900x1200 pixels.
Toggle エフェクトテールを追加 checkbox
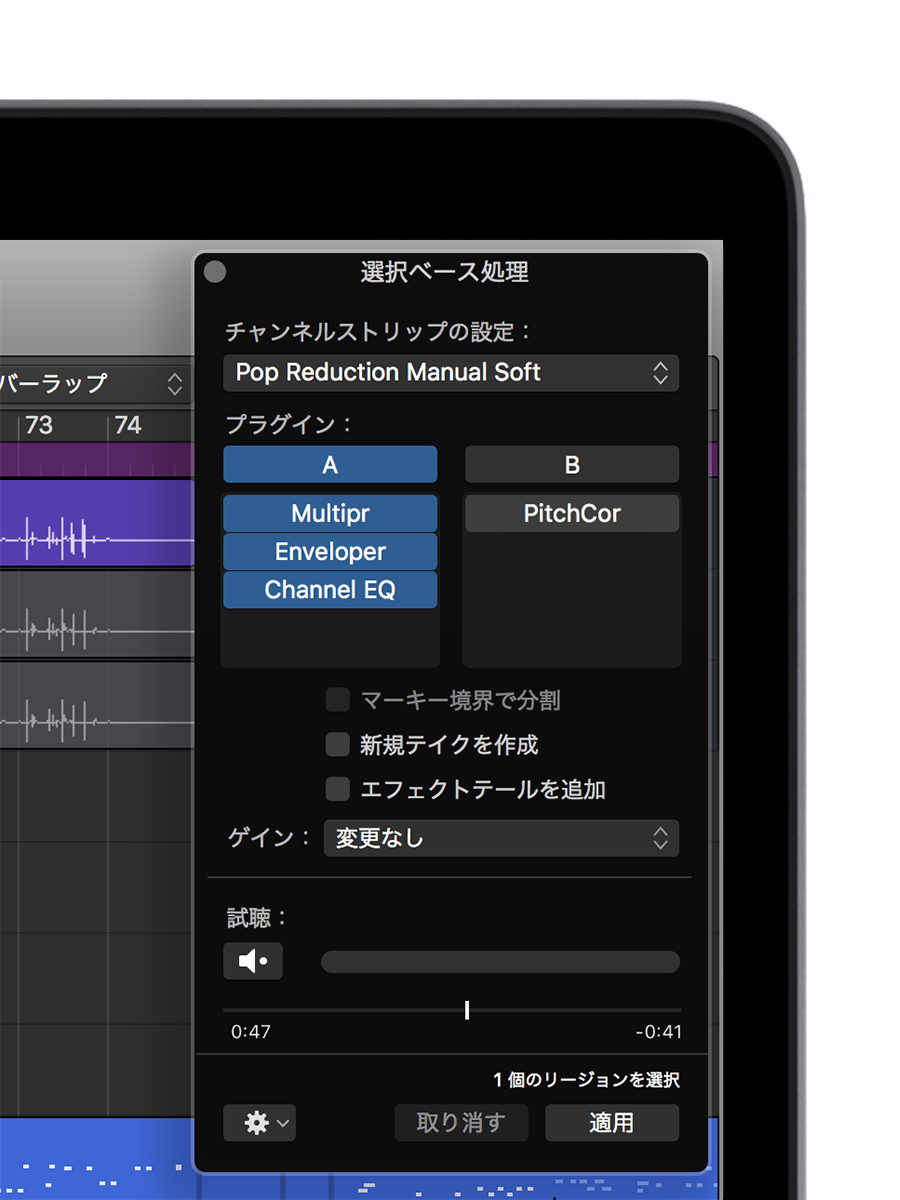(338, 789)
